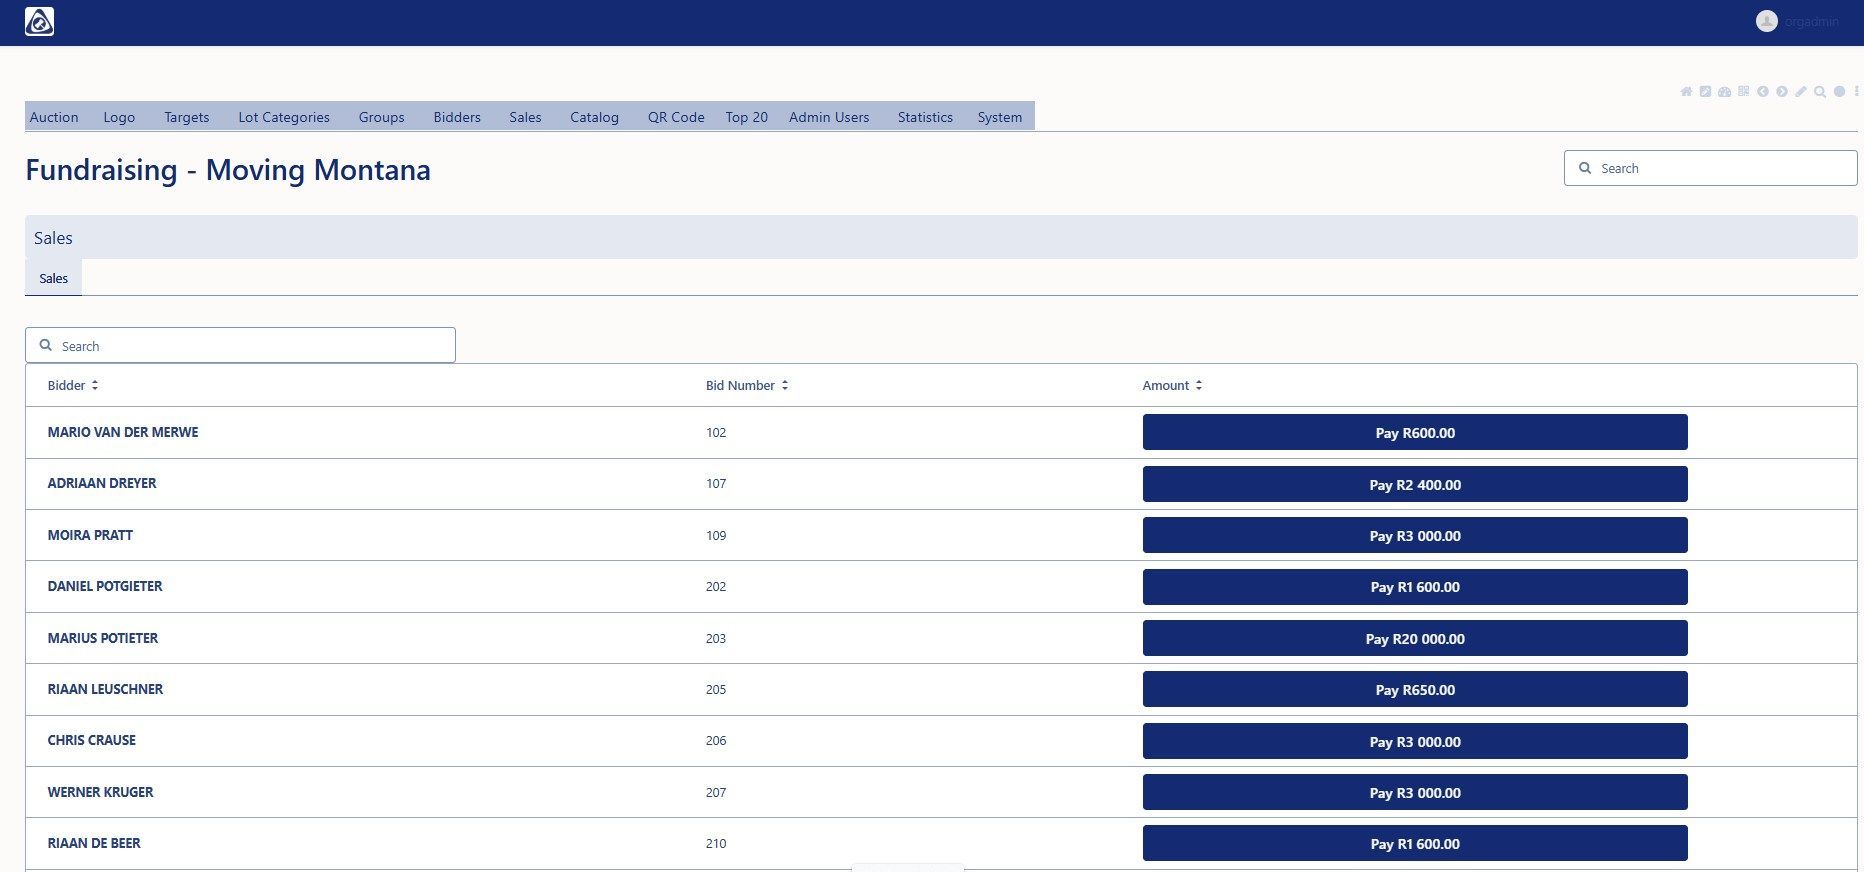Click the dashboard gauge icon
The image size is (1864, 872).
coord(1724,92)
